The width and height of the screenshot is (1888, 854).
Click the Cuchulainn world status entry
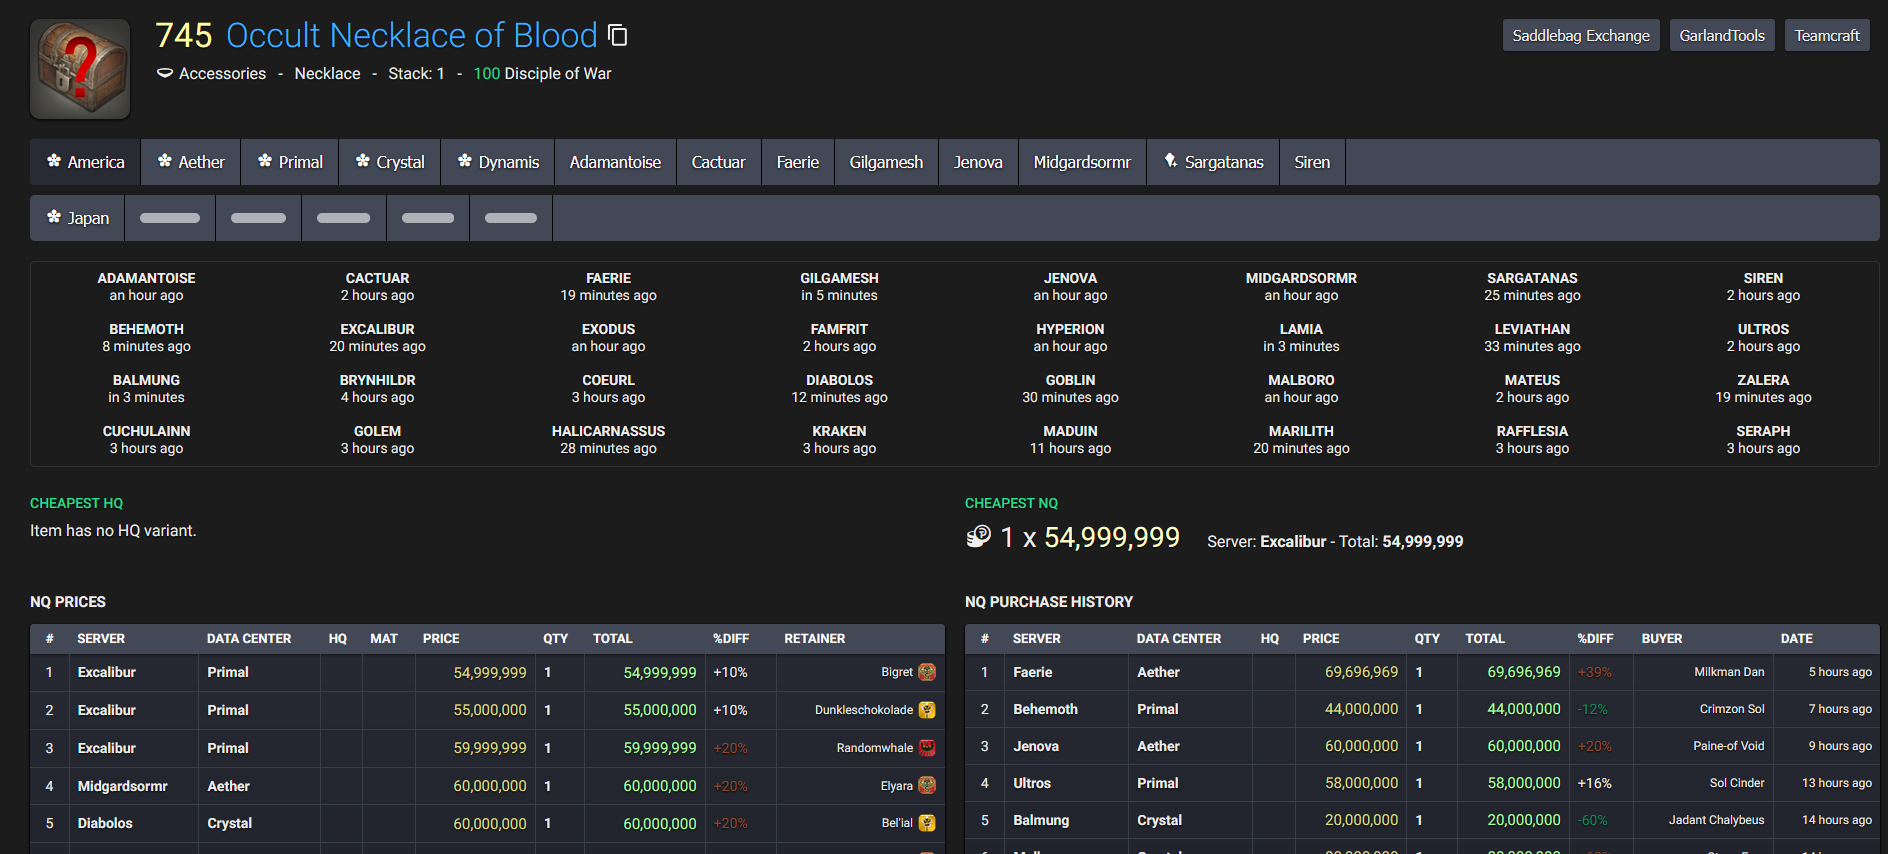point(146,440)
